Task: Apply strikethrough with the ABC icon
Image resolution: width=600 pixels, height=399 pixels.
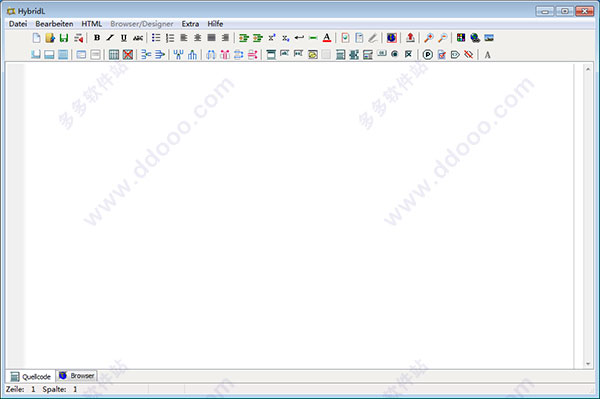Action: [x=138, y=38]
